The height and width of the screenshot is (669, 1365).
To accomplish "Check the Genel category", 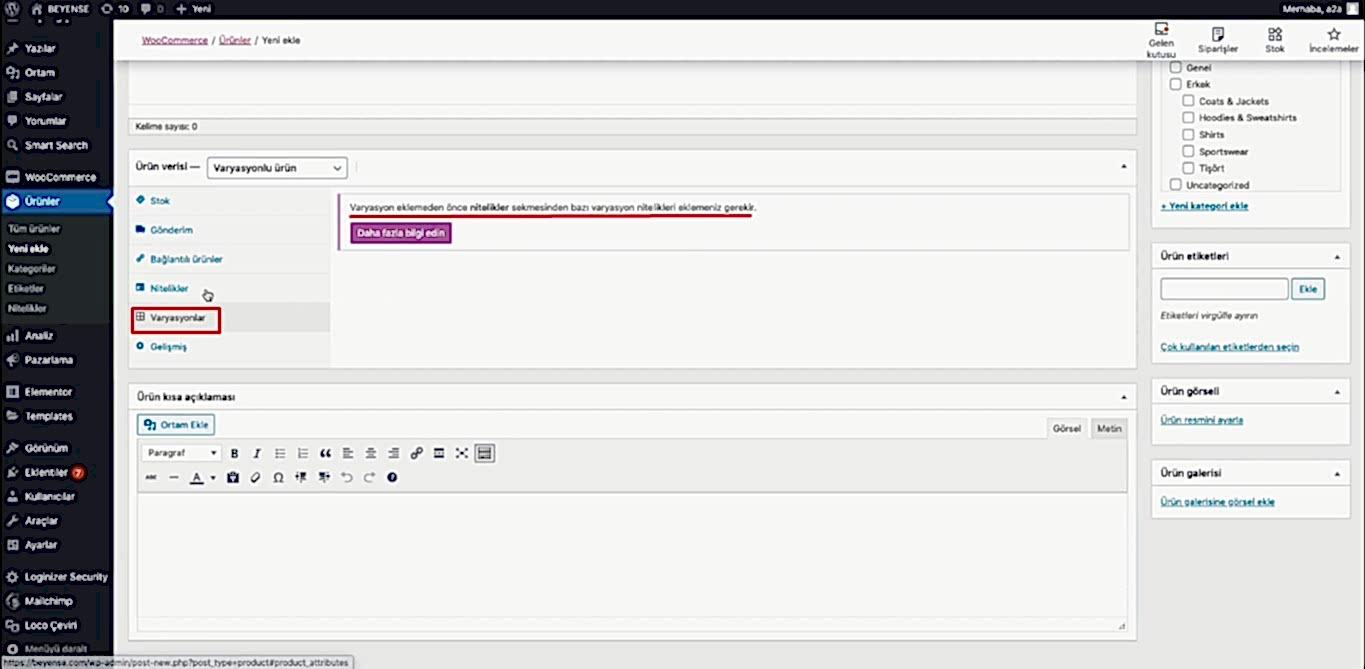I will [x=1176, y=68].
